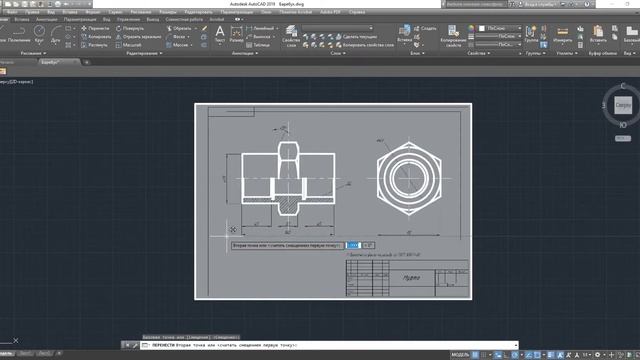The image size is (640, 360).
Task: Click Копирование свойств (Match Properties)
Action: (453, 36)
